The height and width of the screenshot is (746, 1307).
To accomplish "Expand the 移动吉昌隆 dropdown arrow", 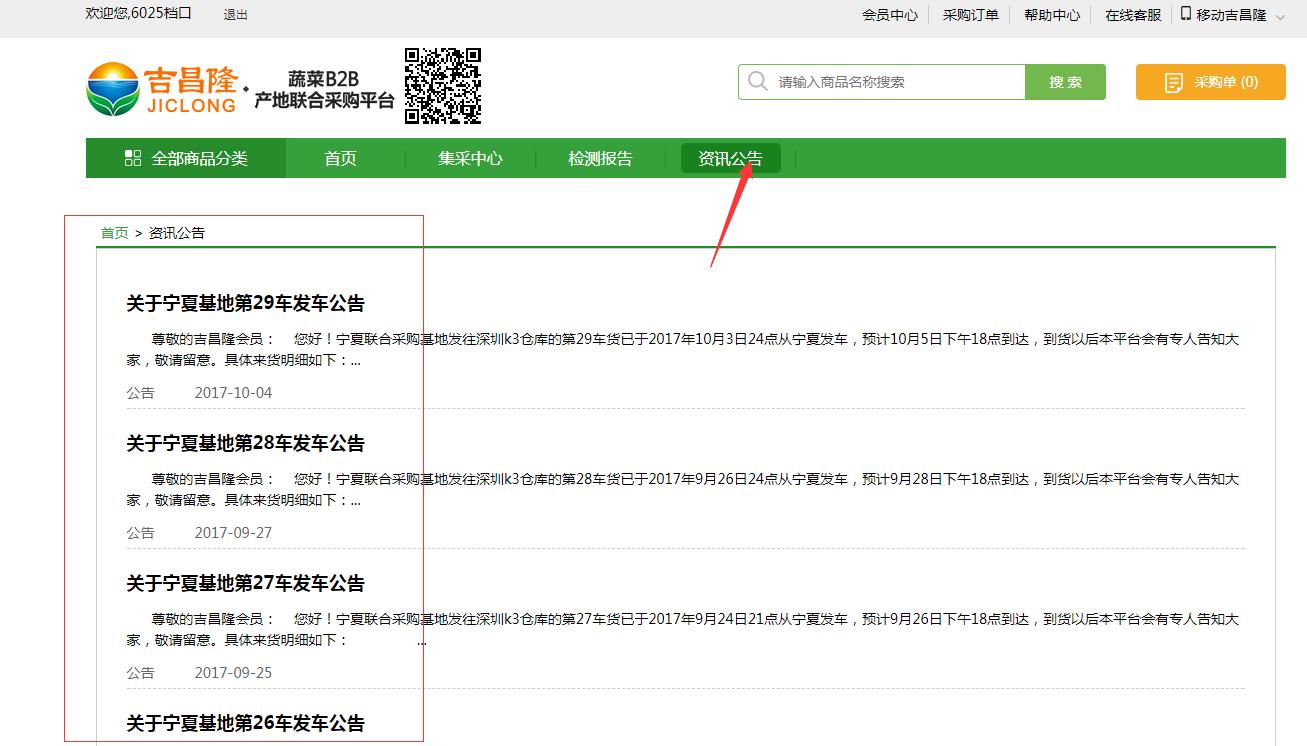I will coord(1280,16).
